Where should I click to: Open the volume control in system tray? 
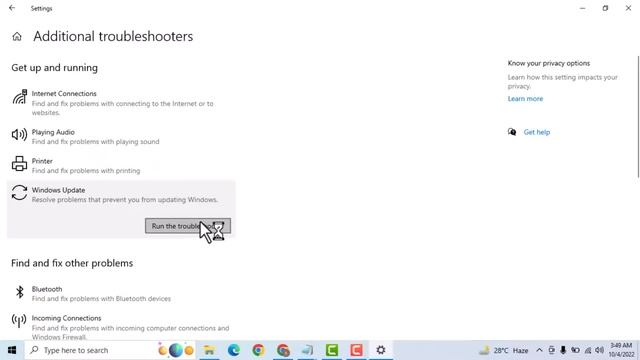coord(600,350)
